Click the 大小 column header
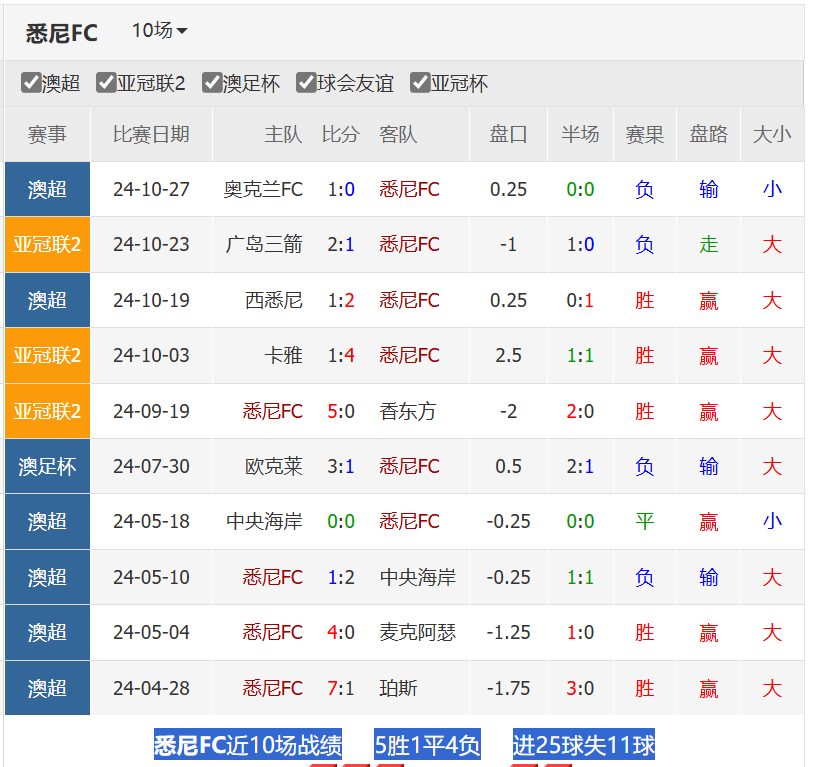The image size is (813, 767). (772, 135)
